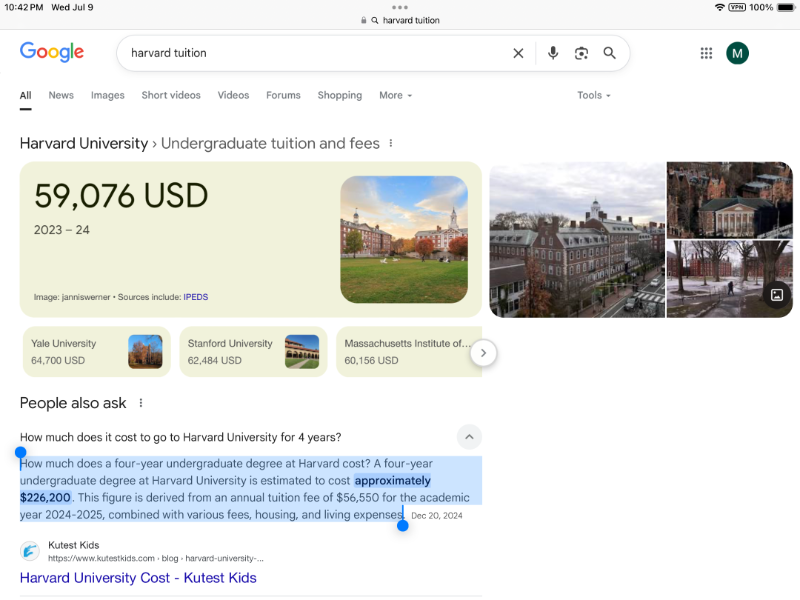Screen dimensions: 800x600
Task: Tap the end text selection handle
Action: [403, 526]
